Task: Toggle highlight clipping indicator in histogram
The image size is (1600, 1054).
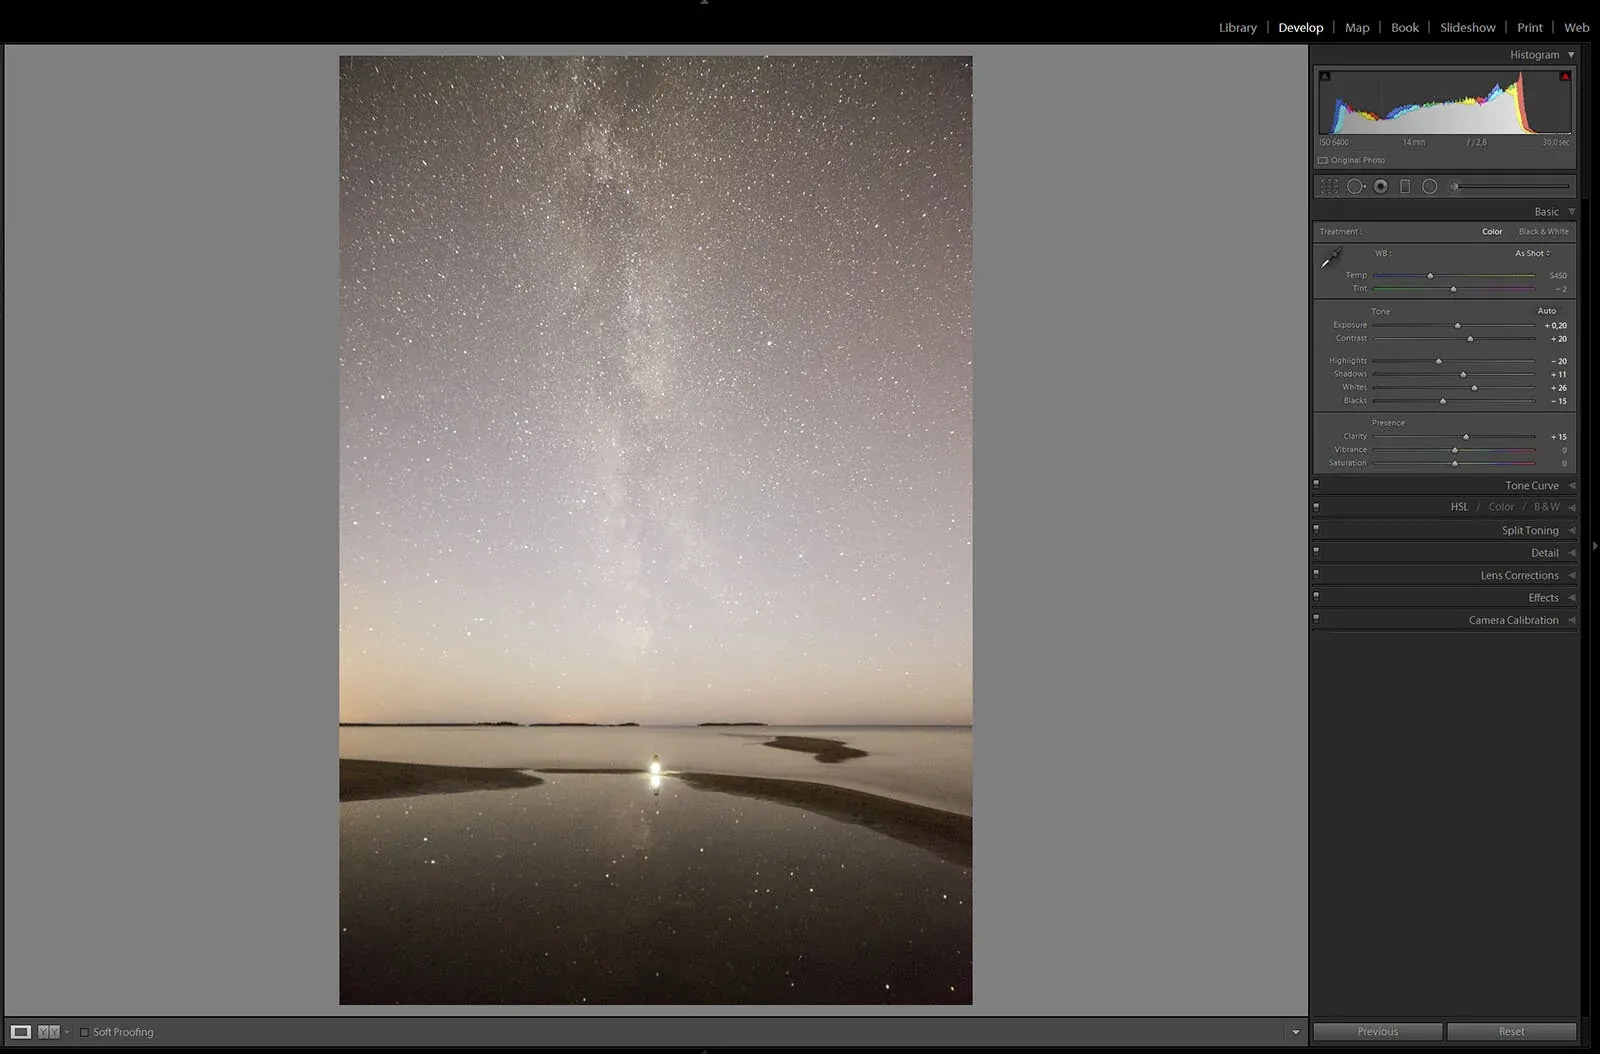Action: click(x=1565, y=76)
